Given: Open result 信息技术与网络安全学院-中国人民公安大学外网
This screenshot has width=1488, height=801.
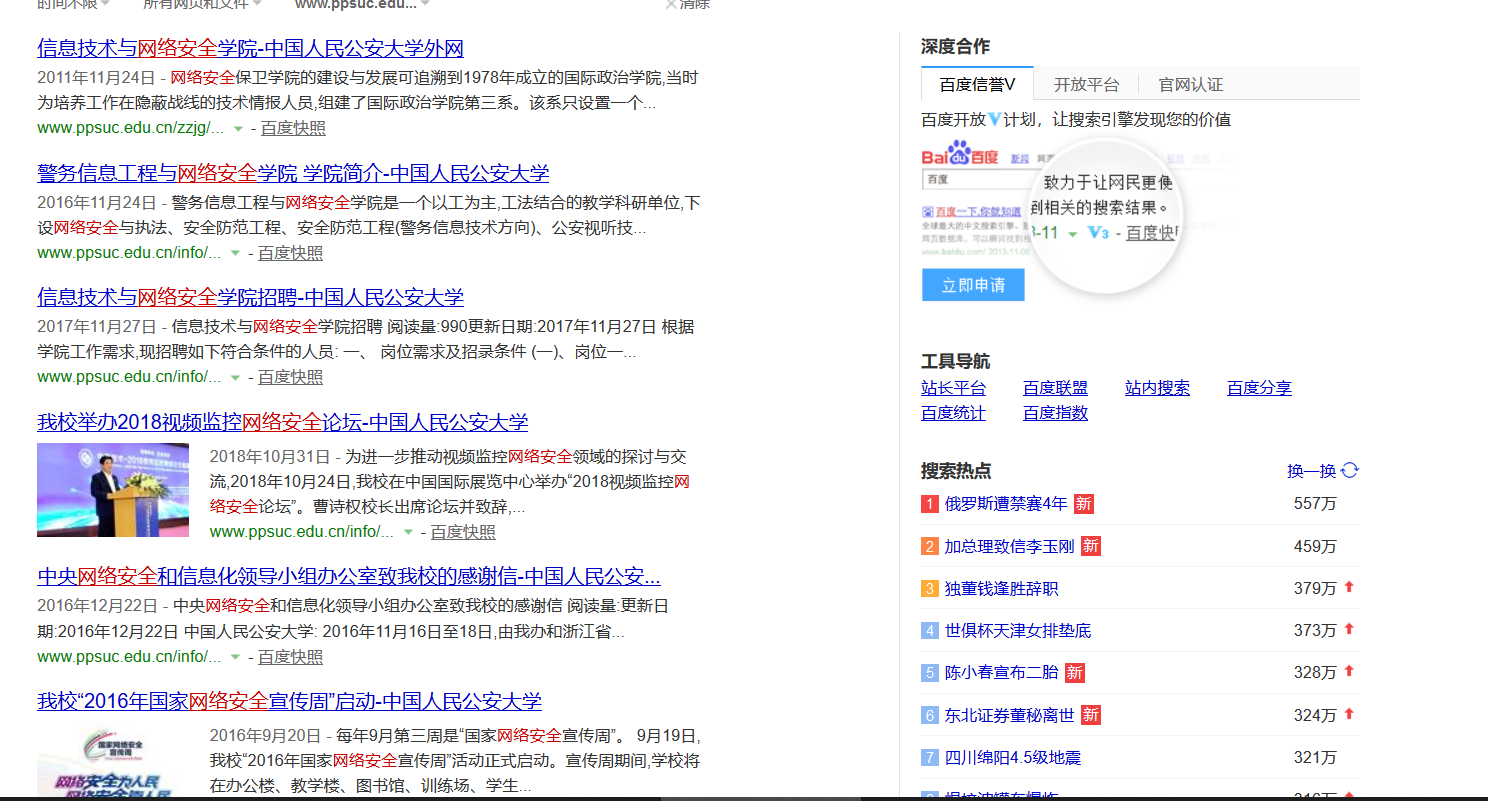Looking at the screenshot, I should (250, 48).
